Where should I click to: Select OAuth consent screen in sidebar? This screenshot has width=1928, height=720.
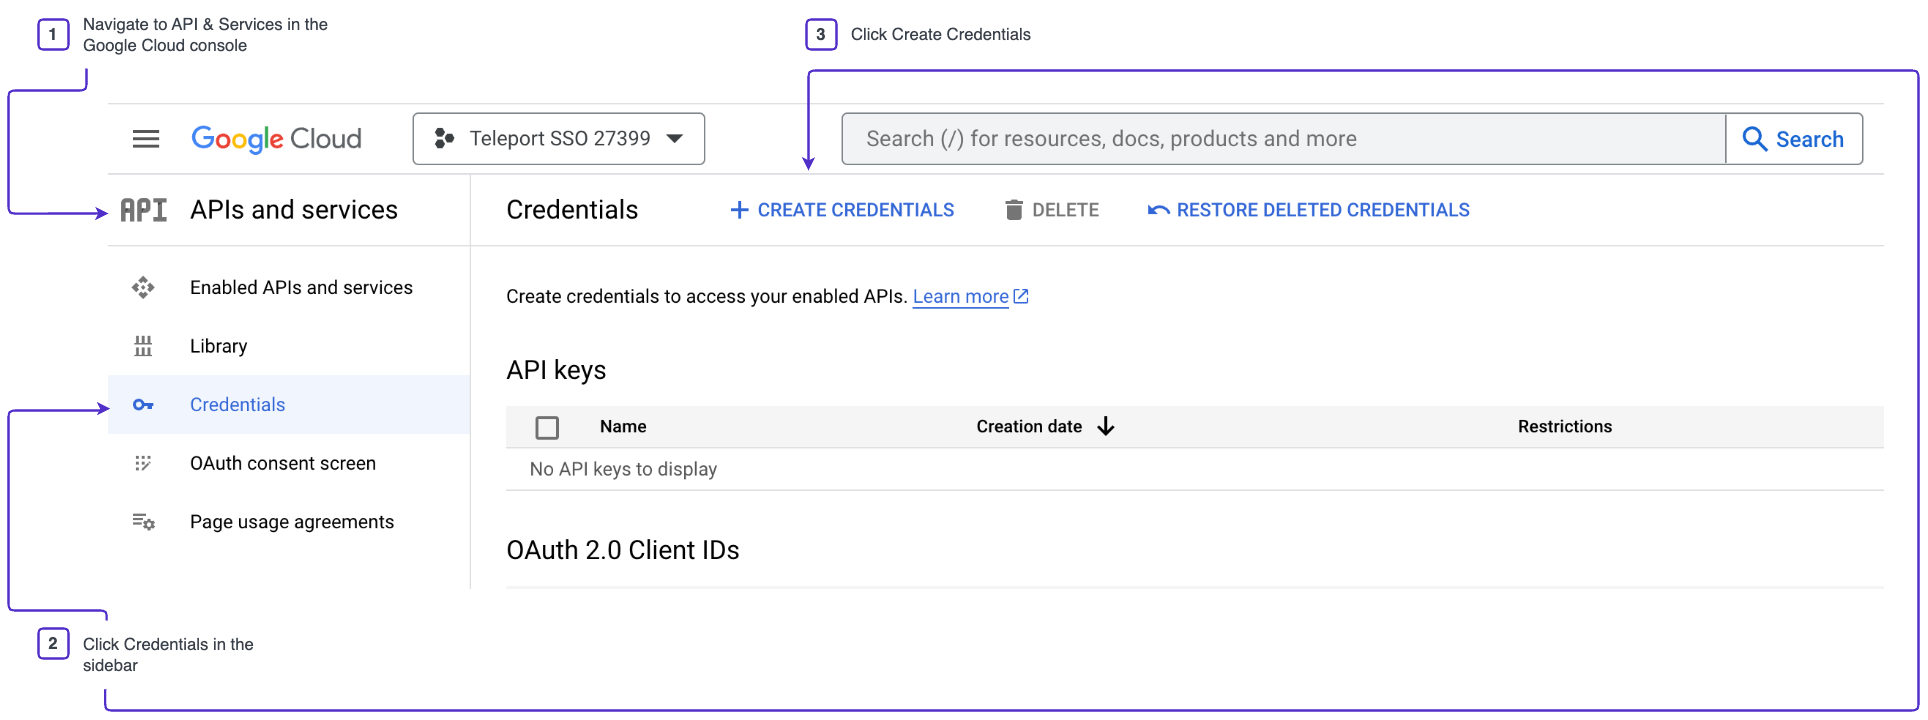click(283, 463)
